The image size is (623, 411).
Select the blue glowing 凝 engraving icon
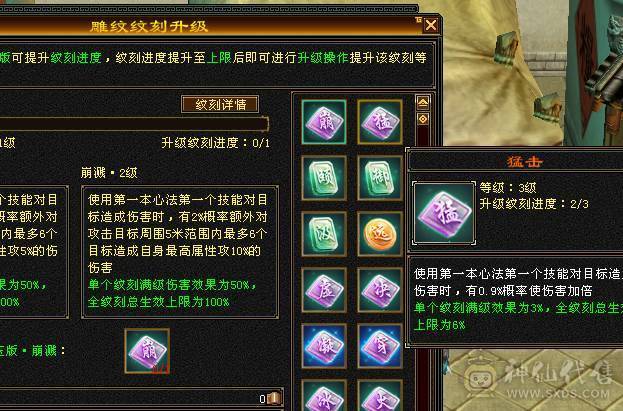pyautogui.click(x=324, y=346)
